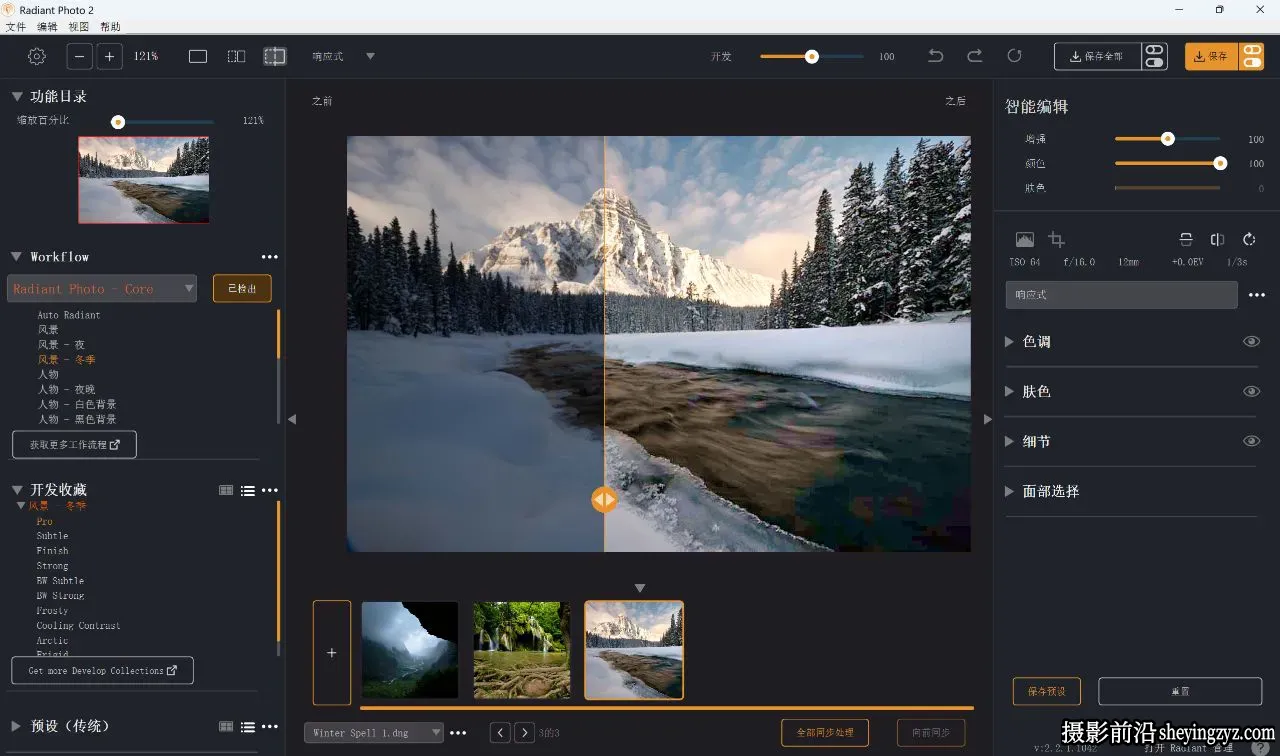Click the flip vertical icon
Screen dimensions: 1280x756
1186,239
